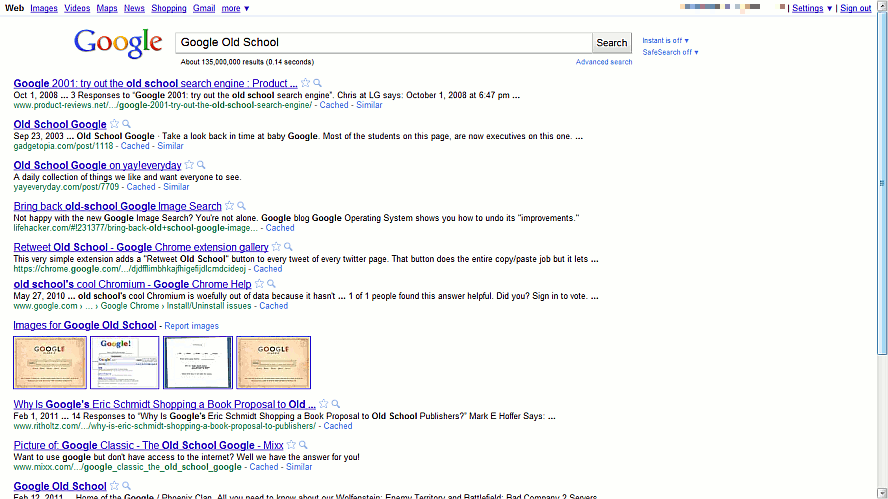Open the 'Google!' screenshot image thumbnail

pos(125,362)
